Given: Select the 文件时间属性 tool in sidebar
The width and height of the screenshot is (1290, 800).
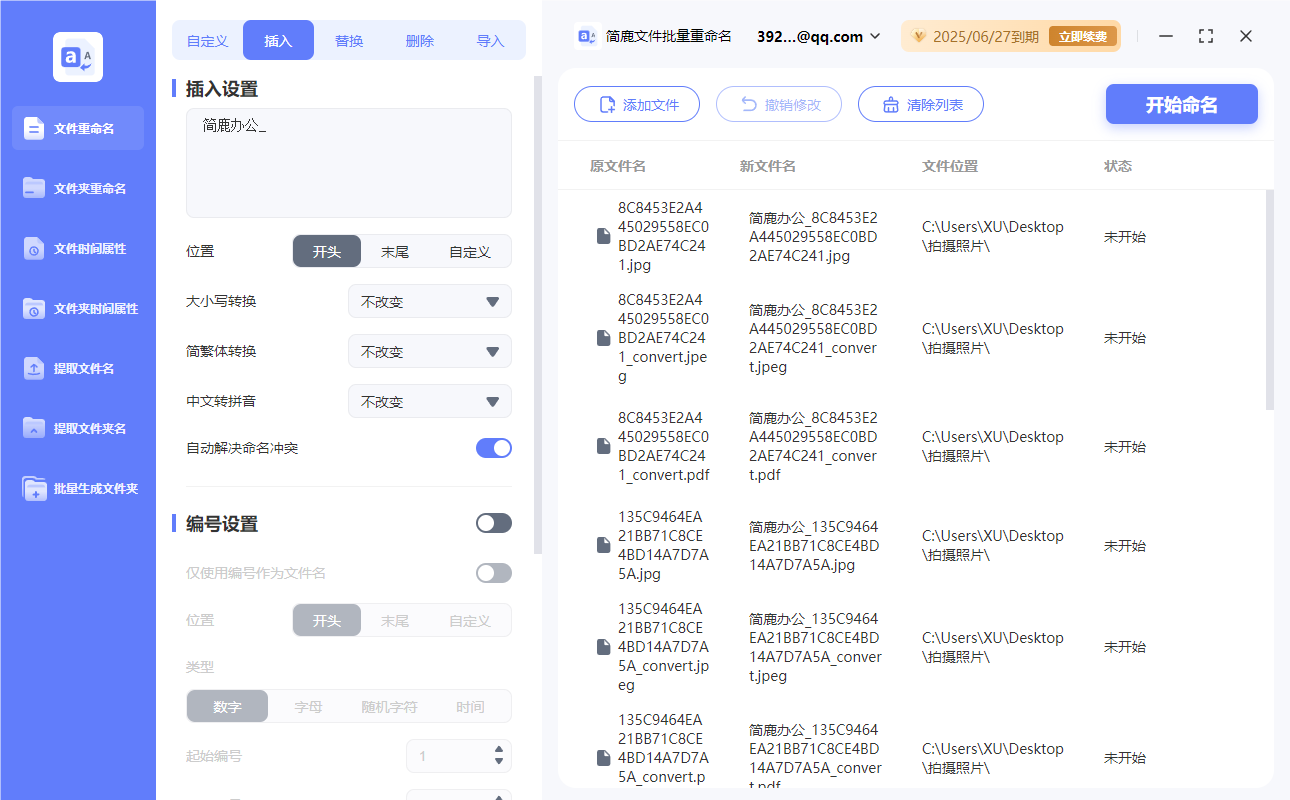Looking at the screenshot, I should [x=76, y=248].
